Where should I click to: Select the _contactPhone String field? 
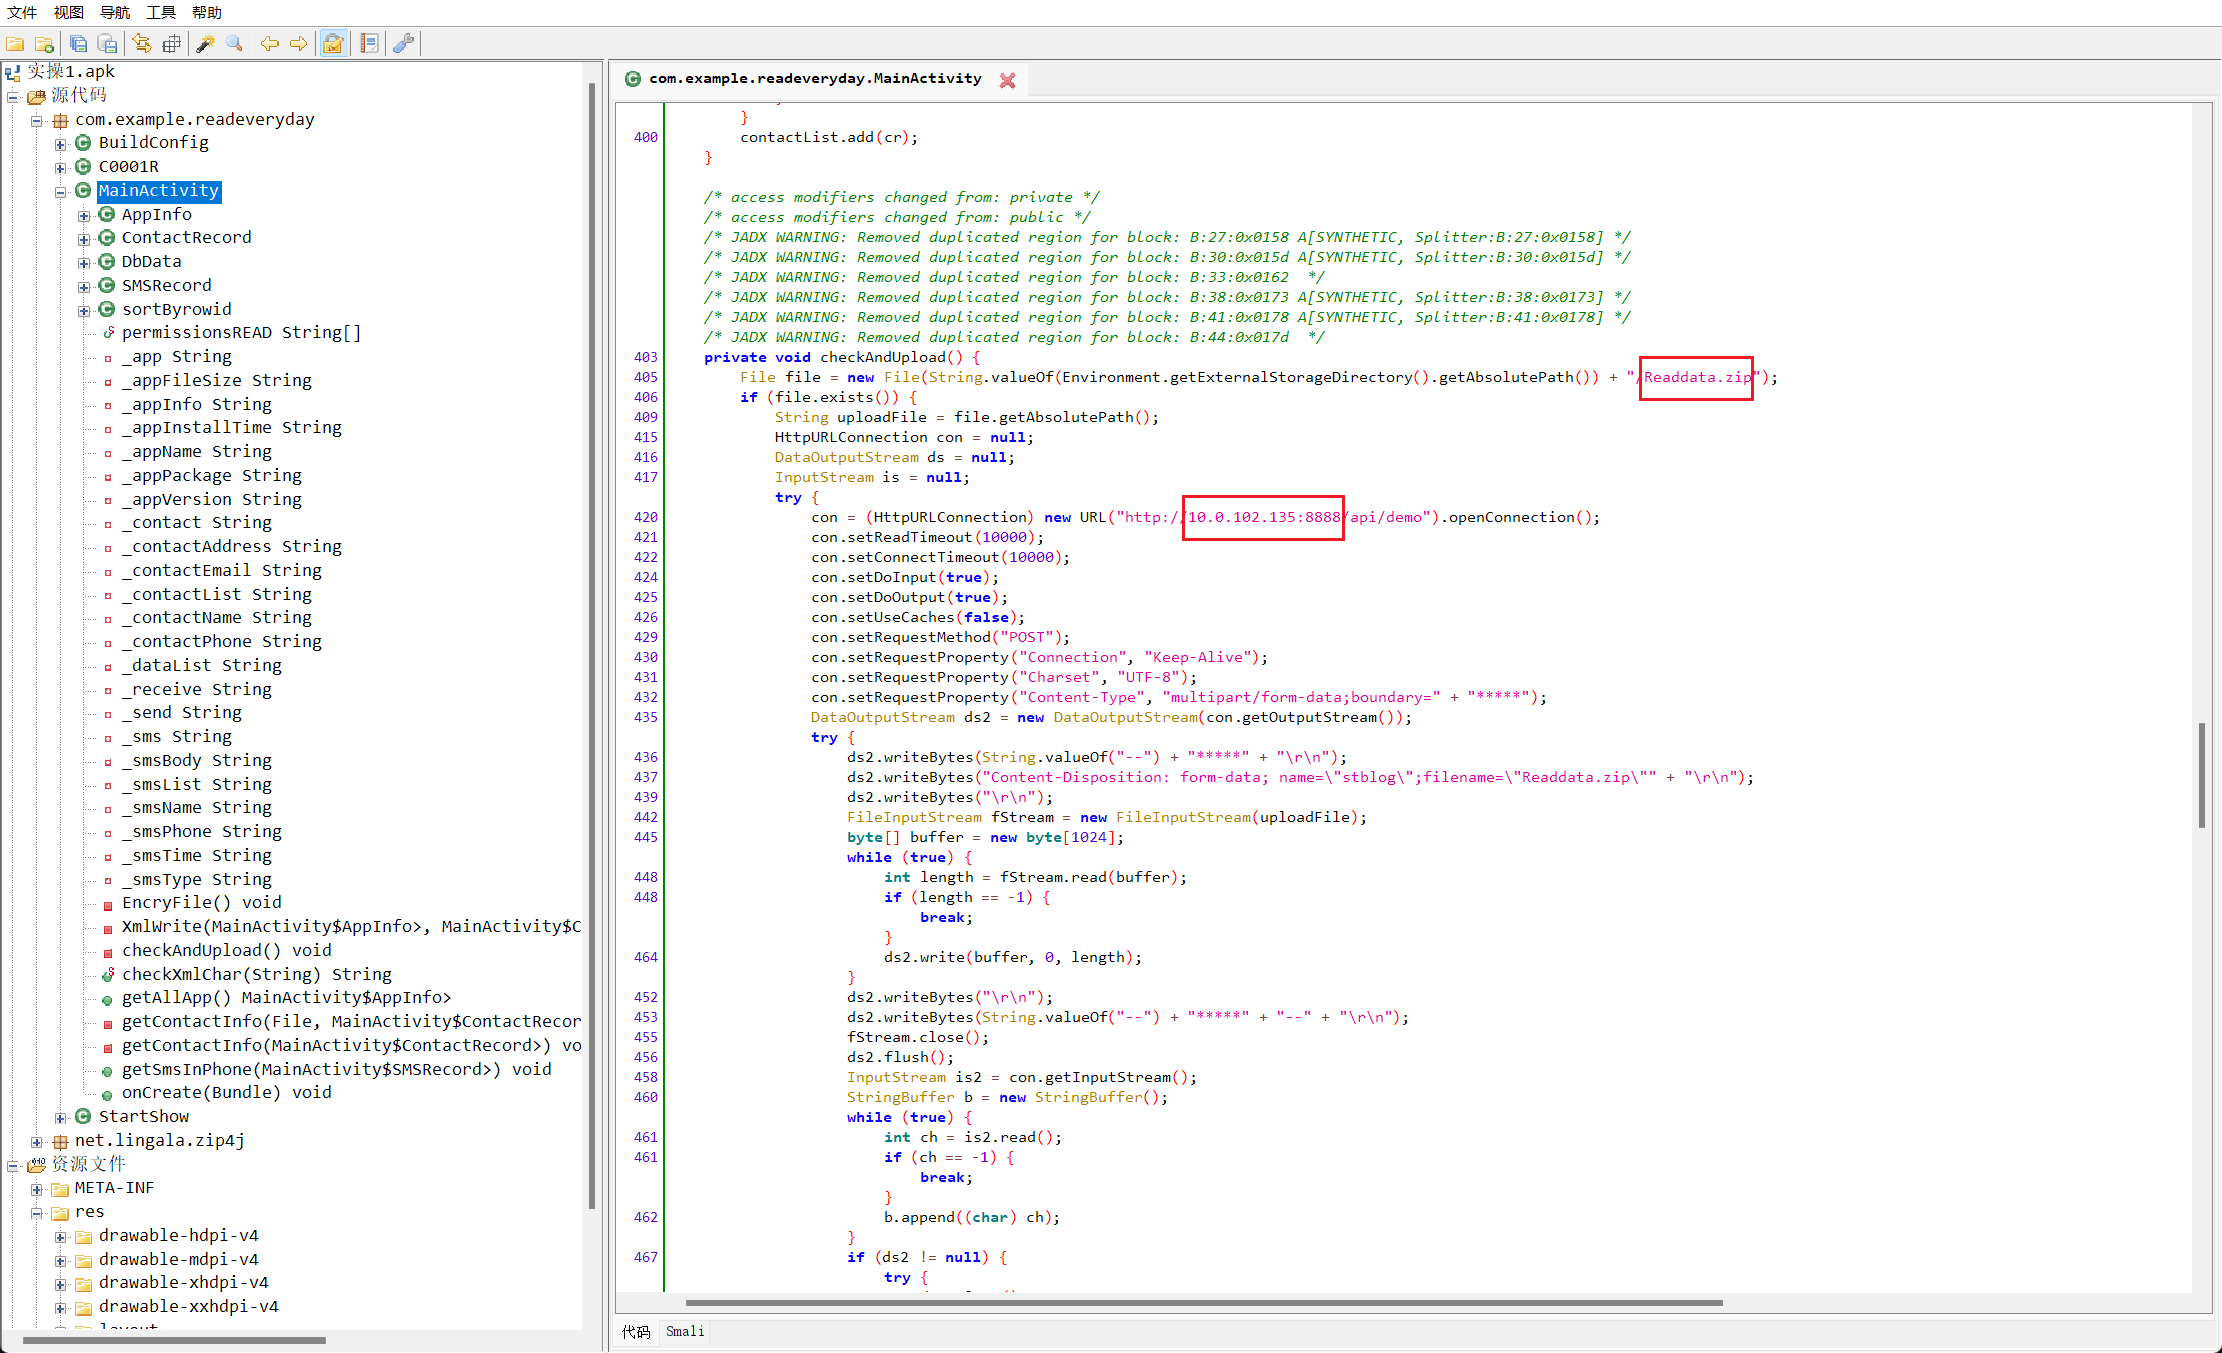221,641
